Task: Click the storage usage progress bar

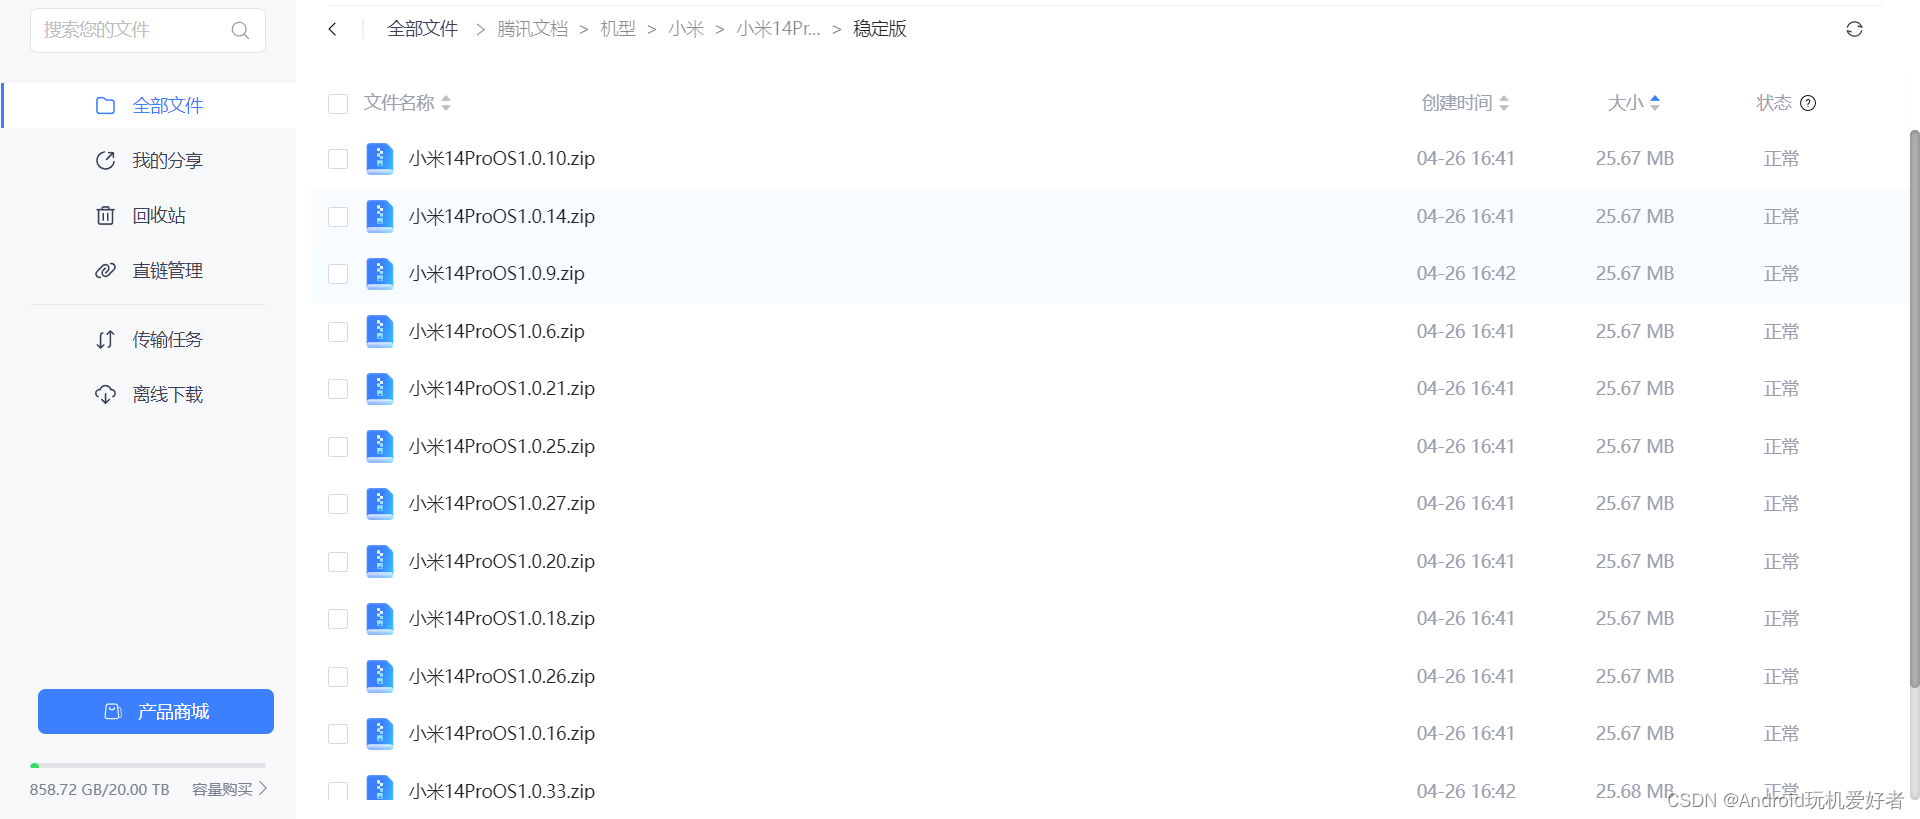Action: (x=148, y=766)
